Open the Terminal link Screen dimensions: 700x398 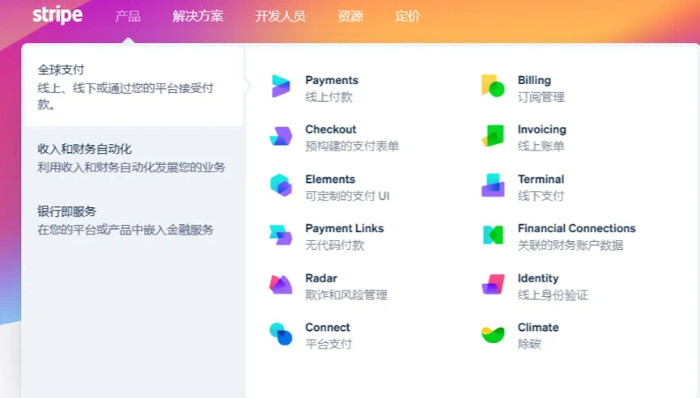coord(541,179)
